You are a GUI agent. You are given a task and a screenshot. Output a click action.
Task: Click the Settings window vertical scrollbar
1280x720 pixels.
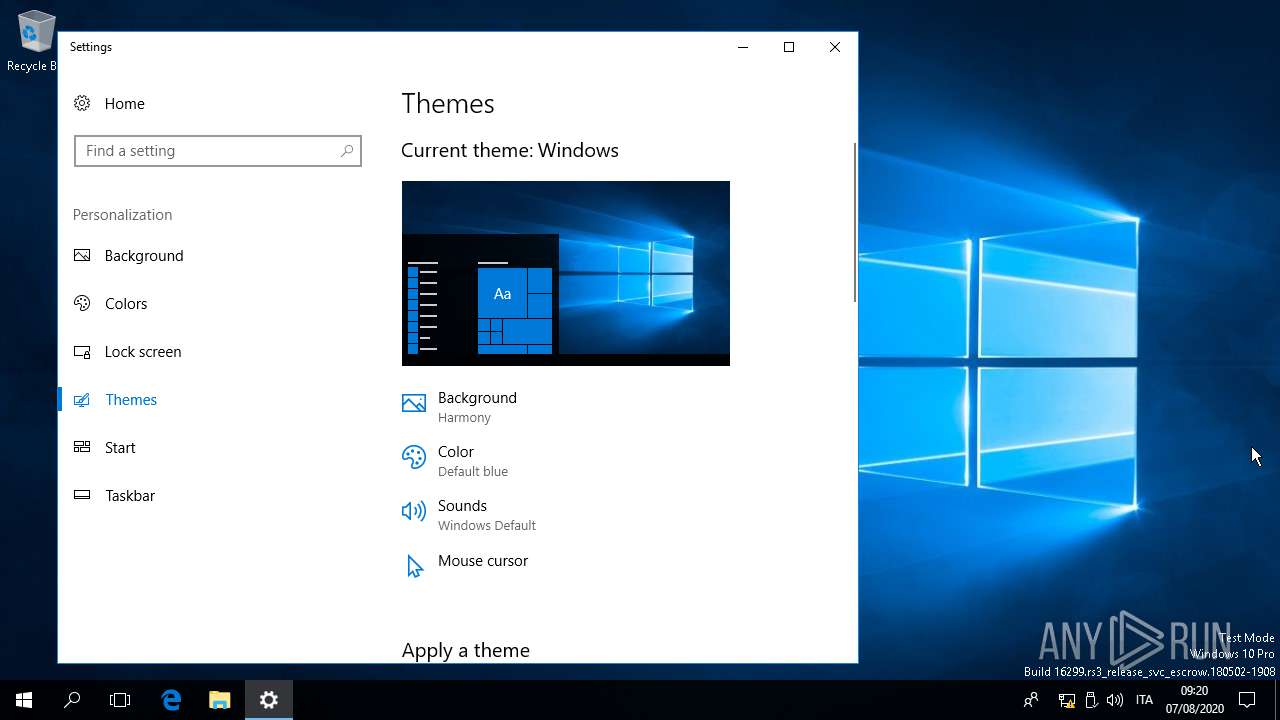[x=854, y=222]
